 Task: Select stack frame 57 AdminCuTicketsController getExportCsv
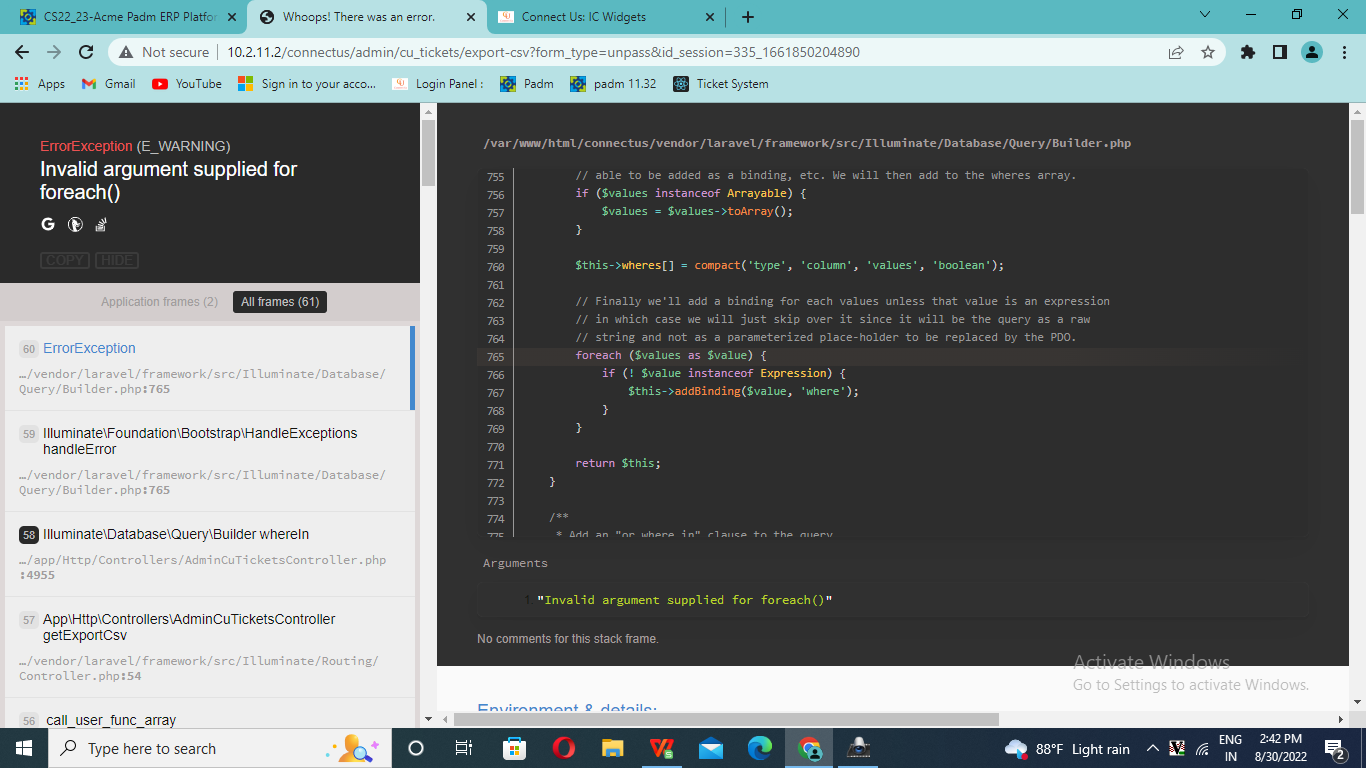tap(209, 647)
